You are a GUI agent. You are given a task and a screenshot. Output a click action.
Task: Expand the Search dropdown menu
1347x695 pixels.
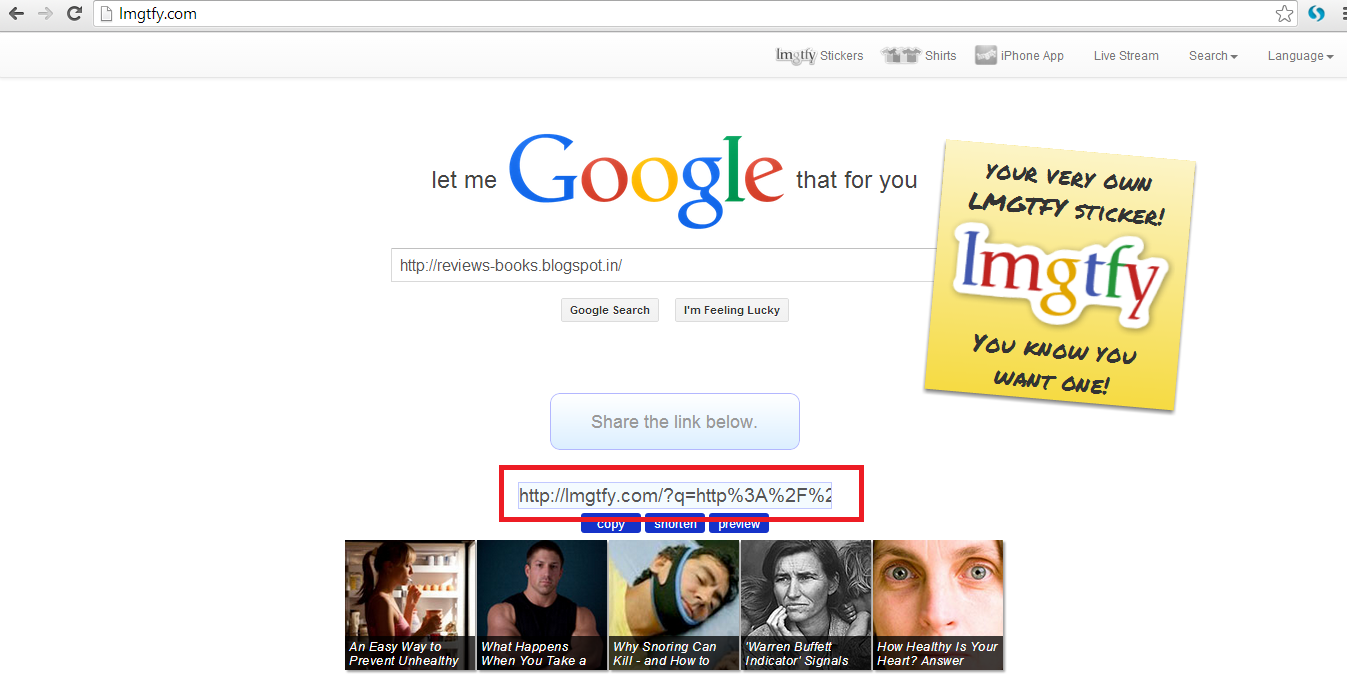1213,56
